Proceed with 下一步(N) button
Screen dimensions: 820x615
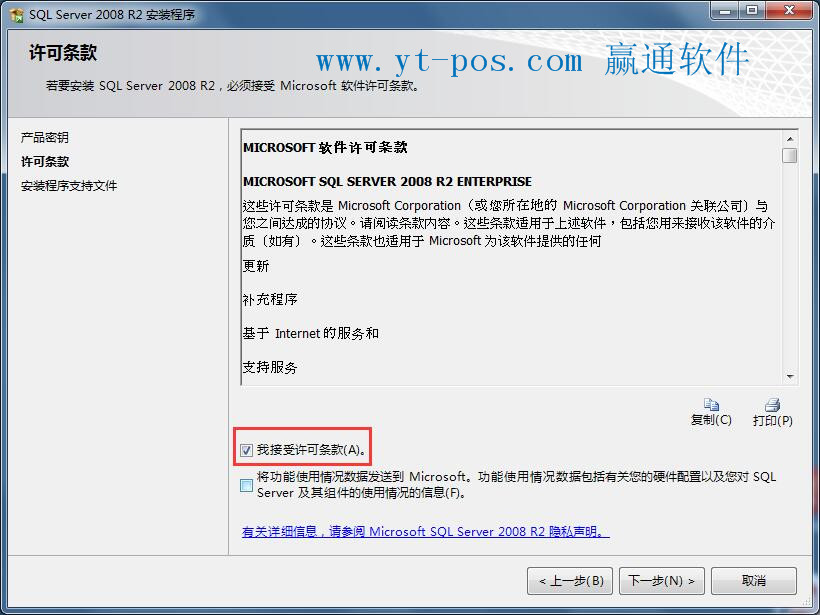pyautogui.click(x=662, y=581)
